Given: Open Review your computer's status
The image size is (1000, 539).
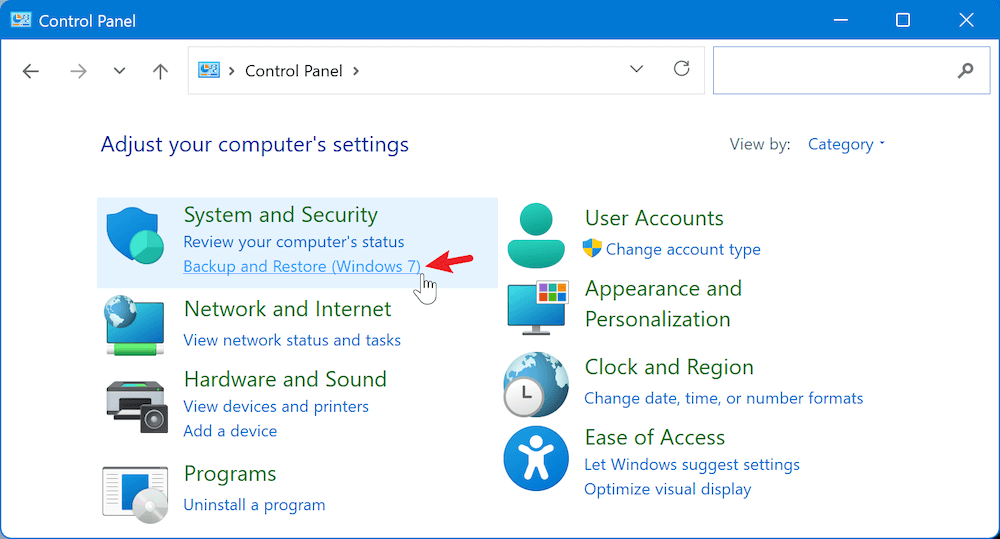Looking at the screenshot, I should pyautogui.click(x=294, y=242).
